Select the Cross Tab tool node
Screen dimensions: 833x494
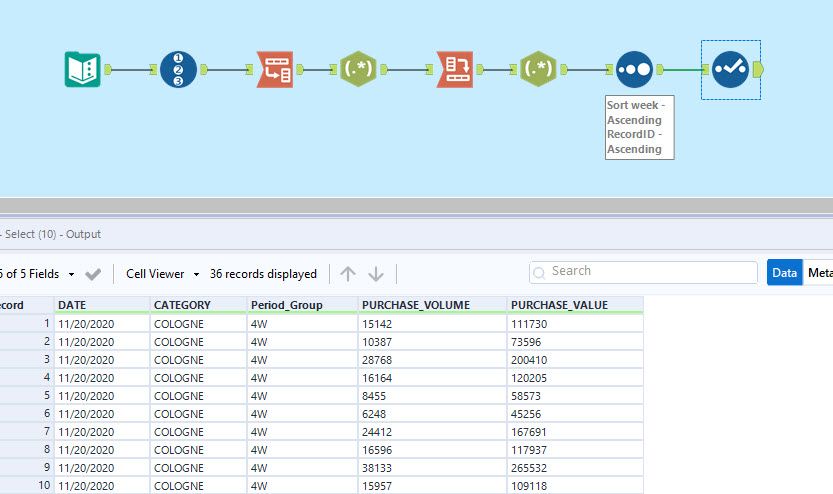click(x=455, y=69)
